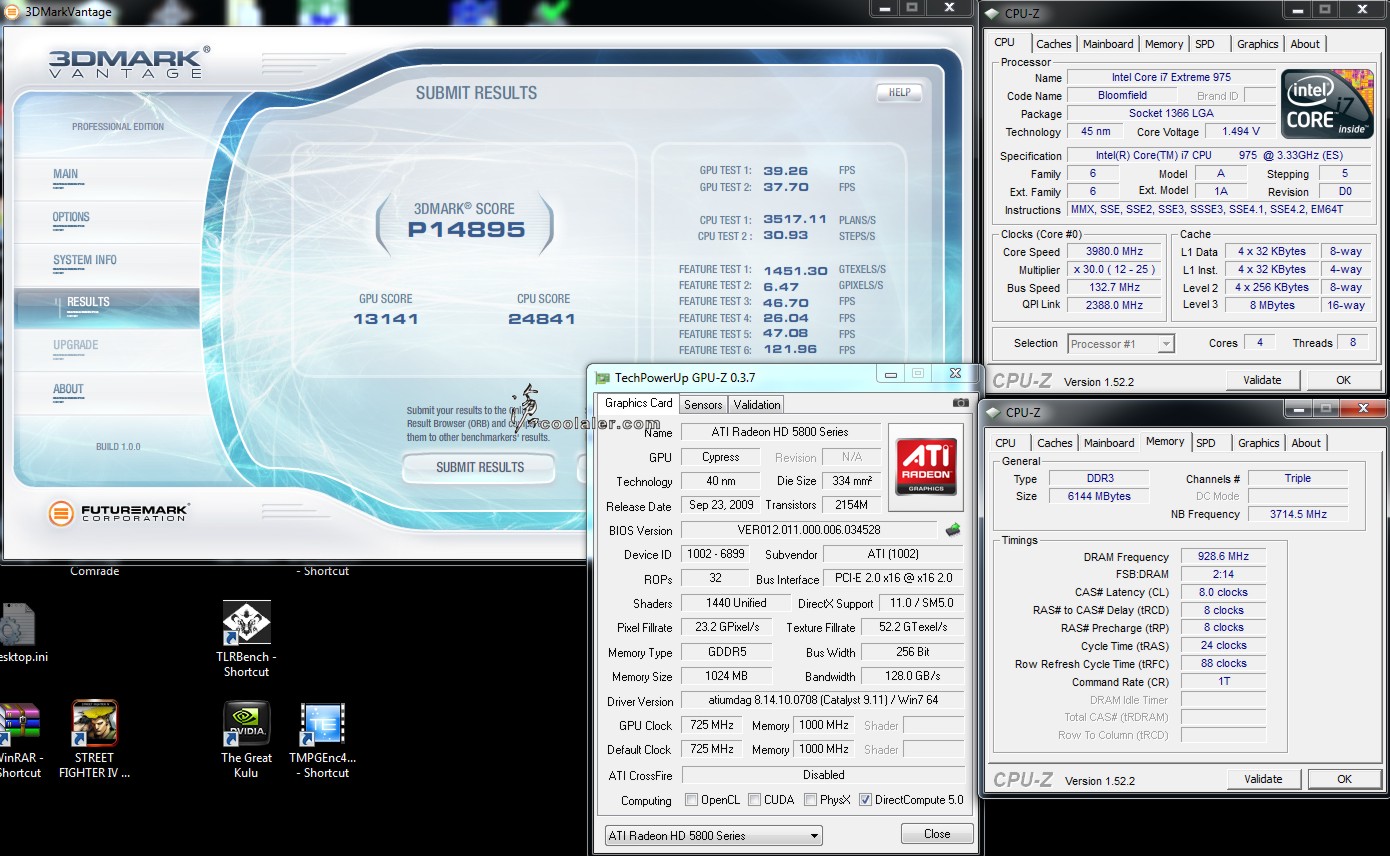This screenshot has height=856, width=1390.
Task: Open About tab in CPU-Z memory timings window
Action: point(1306,443)
